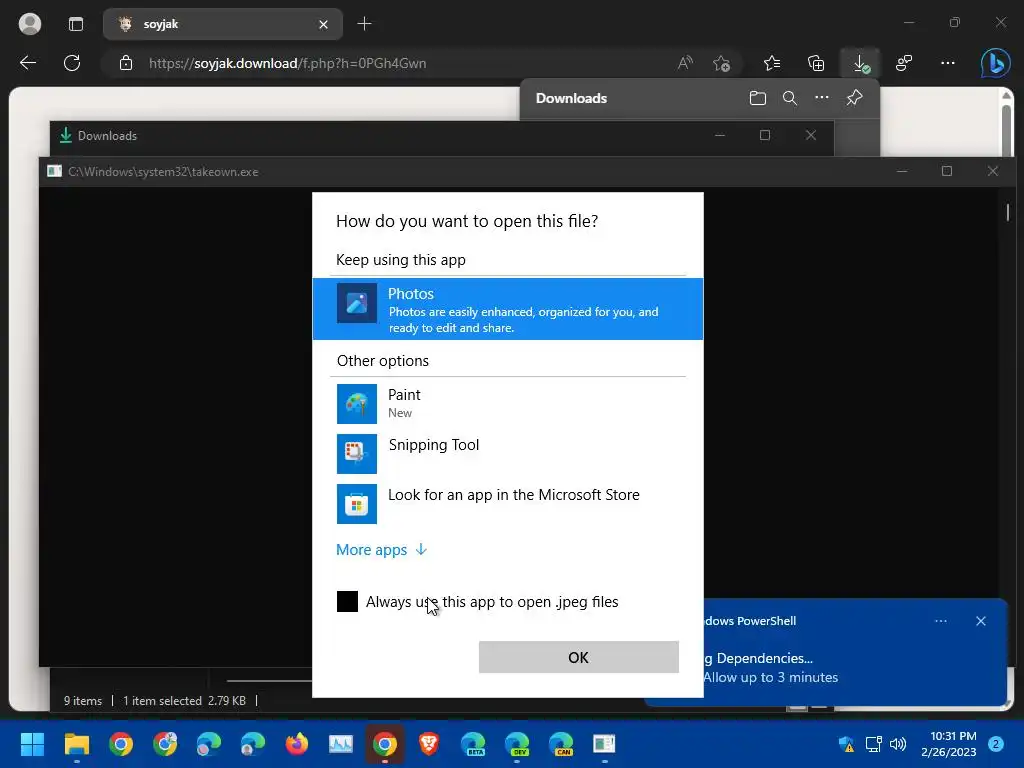
Task: Launch Firefox from the taskbar
Action: [x=296, y=744]
